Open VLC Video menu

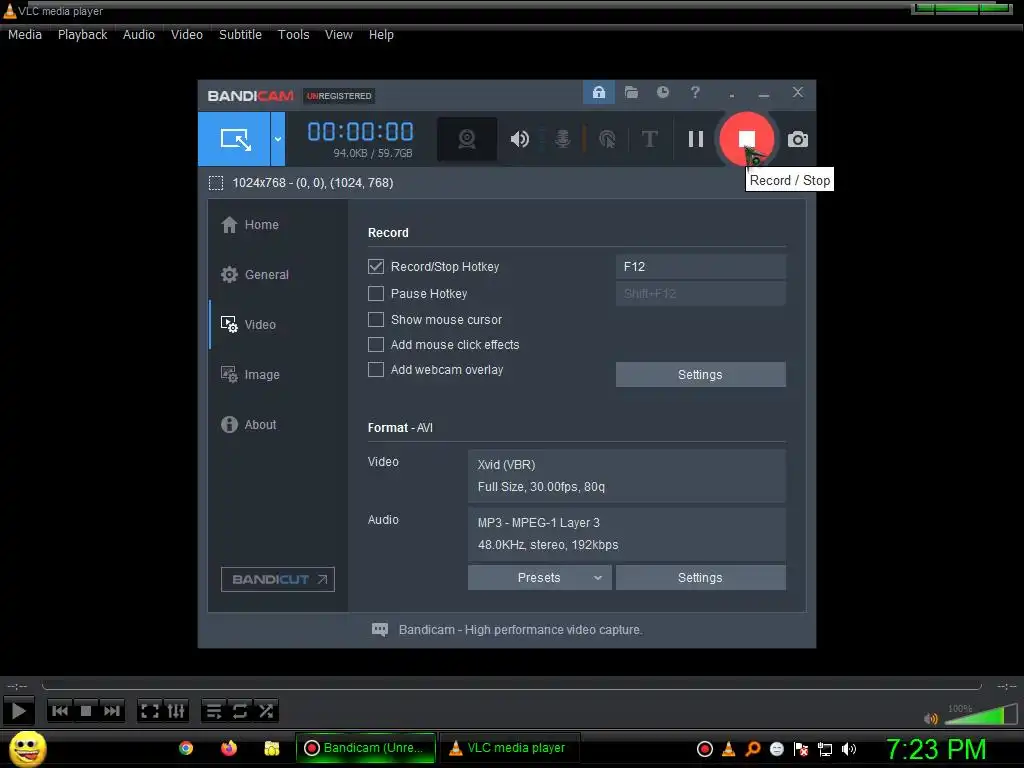(187, 35)
